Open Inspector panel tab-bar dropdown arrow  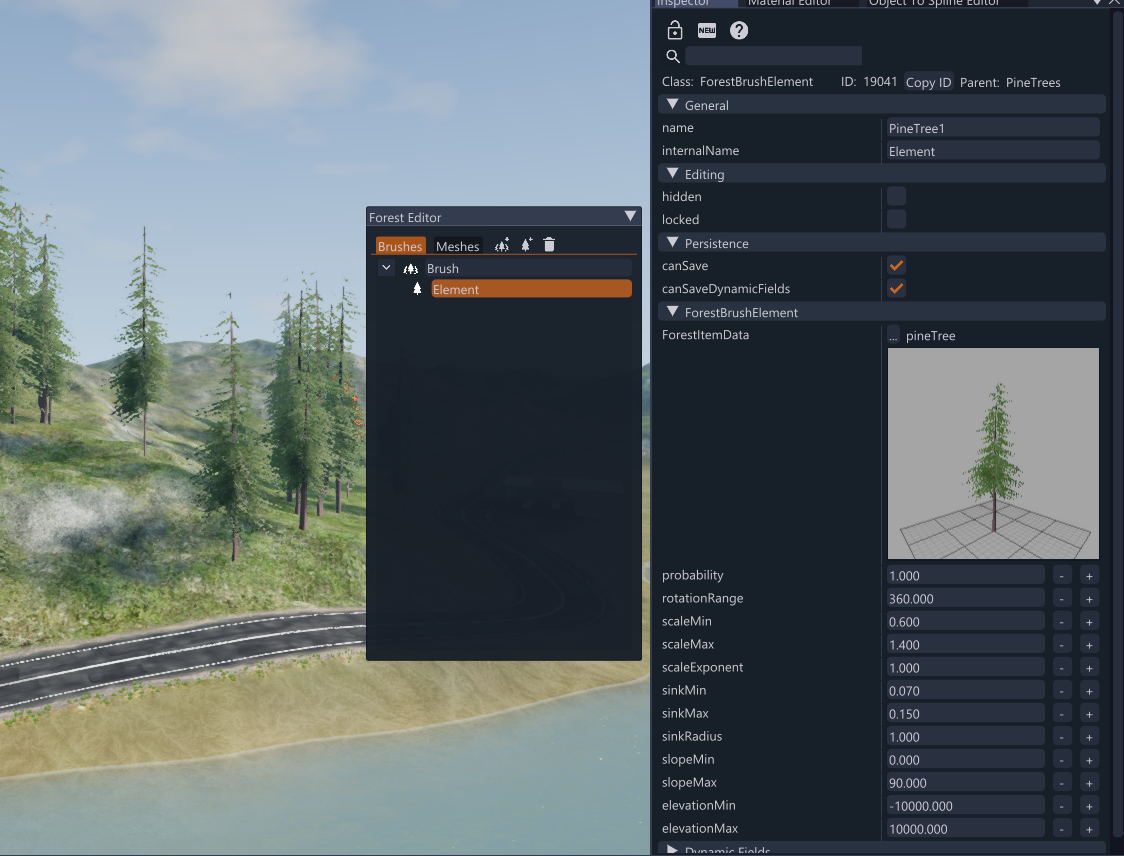(1097, 3)
